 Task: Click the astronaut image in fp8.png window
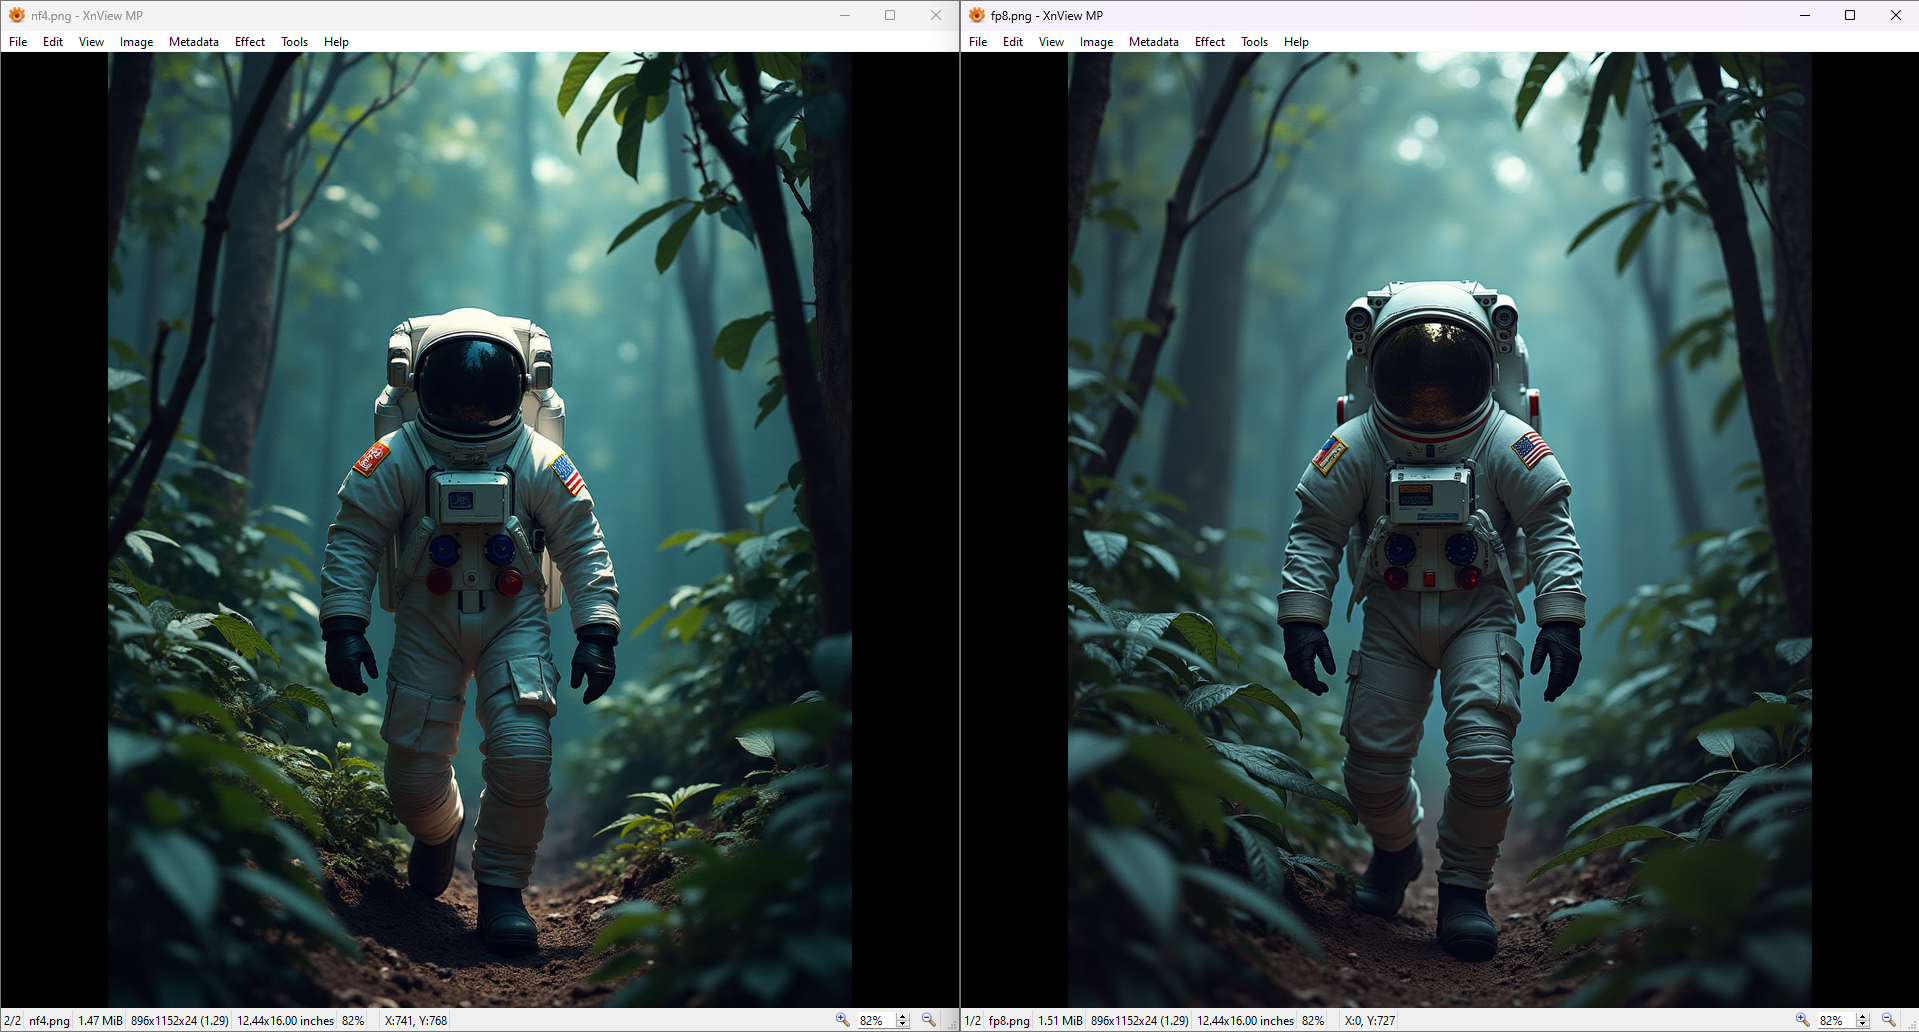1440,530
